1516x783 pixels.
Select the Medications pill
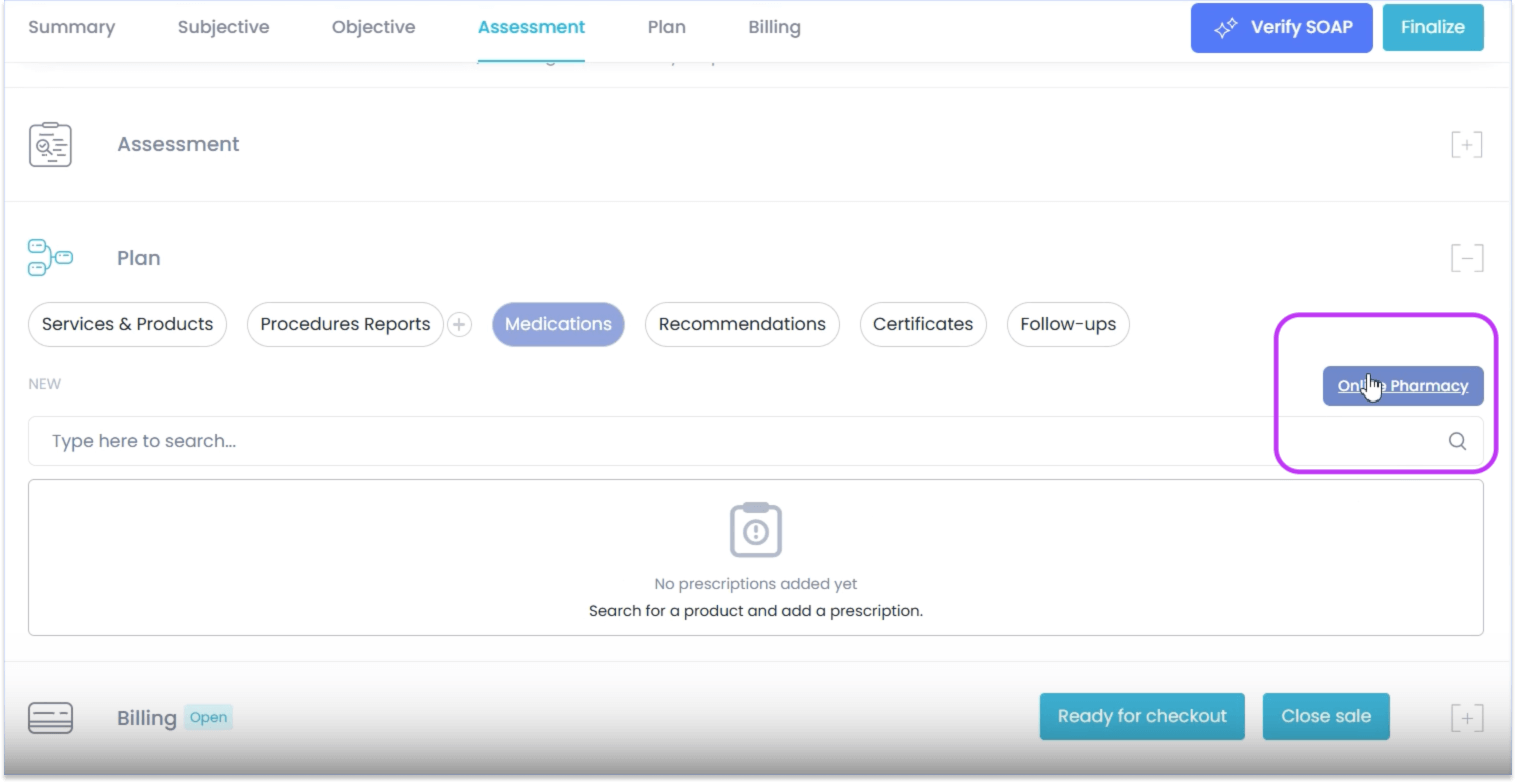[558, 324]
